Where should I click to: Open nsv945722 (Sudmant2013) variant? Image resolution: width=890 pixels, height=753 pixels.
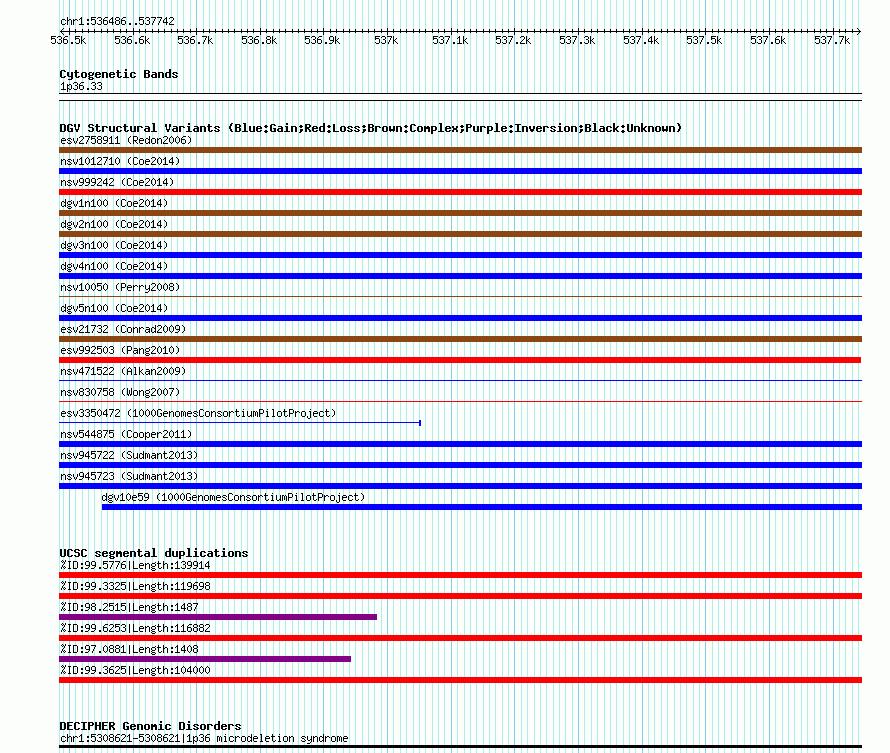pos(129,455)
